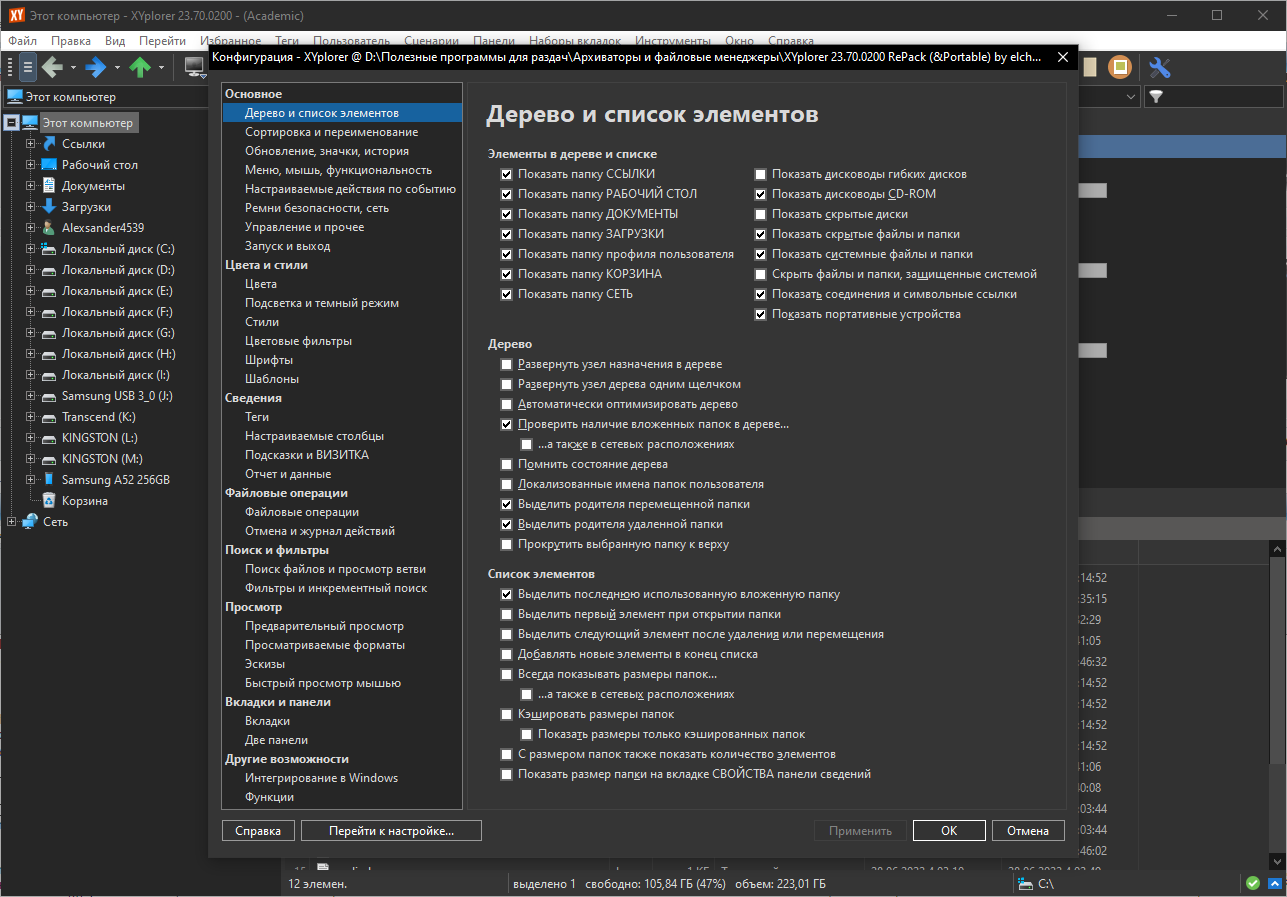Select KINGSTON (L:) drive
This screenshot has height=897, width=1287.
tap(100, 438)
